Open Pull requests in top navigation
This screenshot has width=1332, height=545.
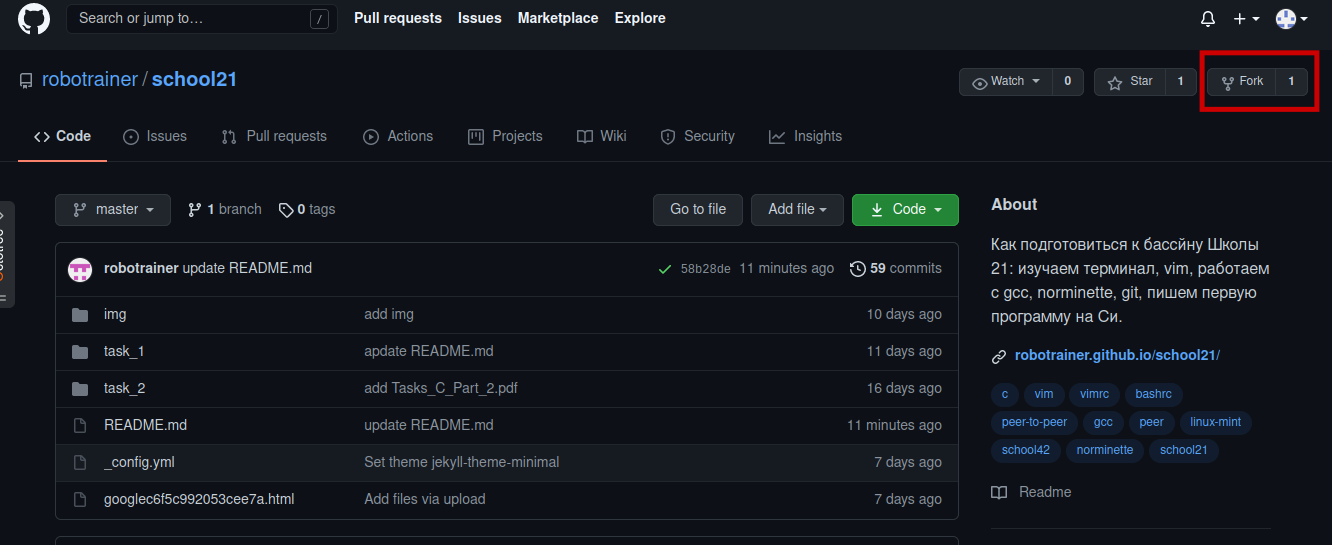(398, 18)
